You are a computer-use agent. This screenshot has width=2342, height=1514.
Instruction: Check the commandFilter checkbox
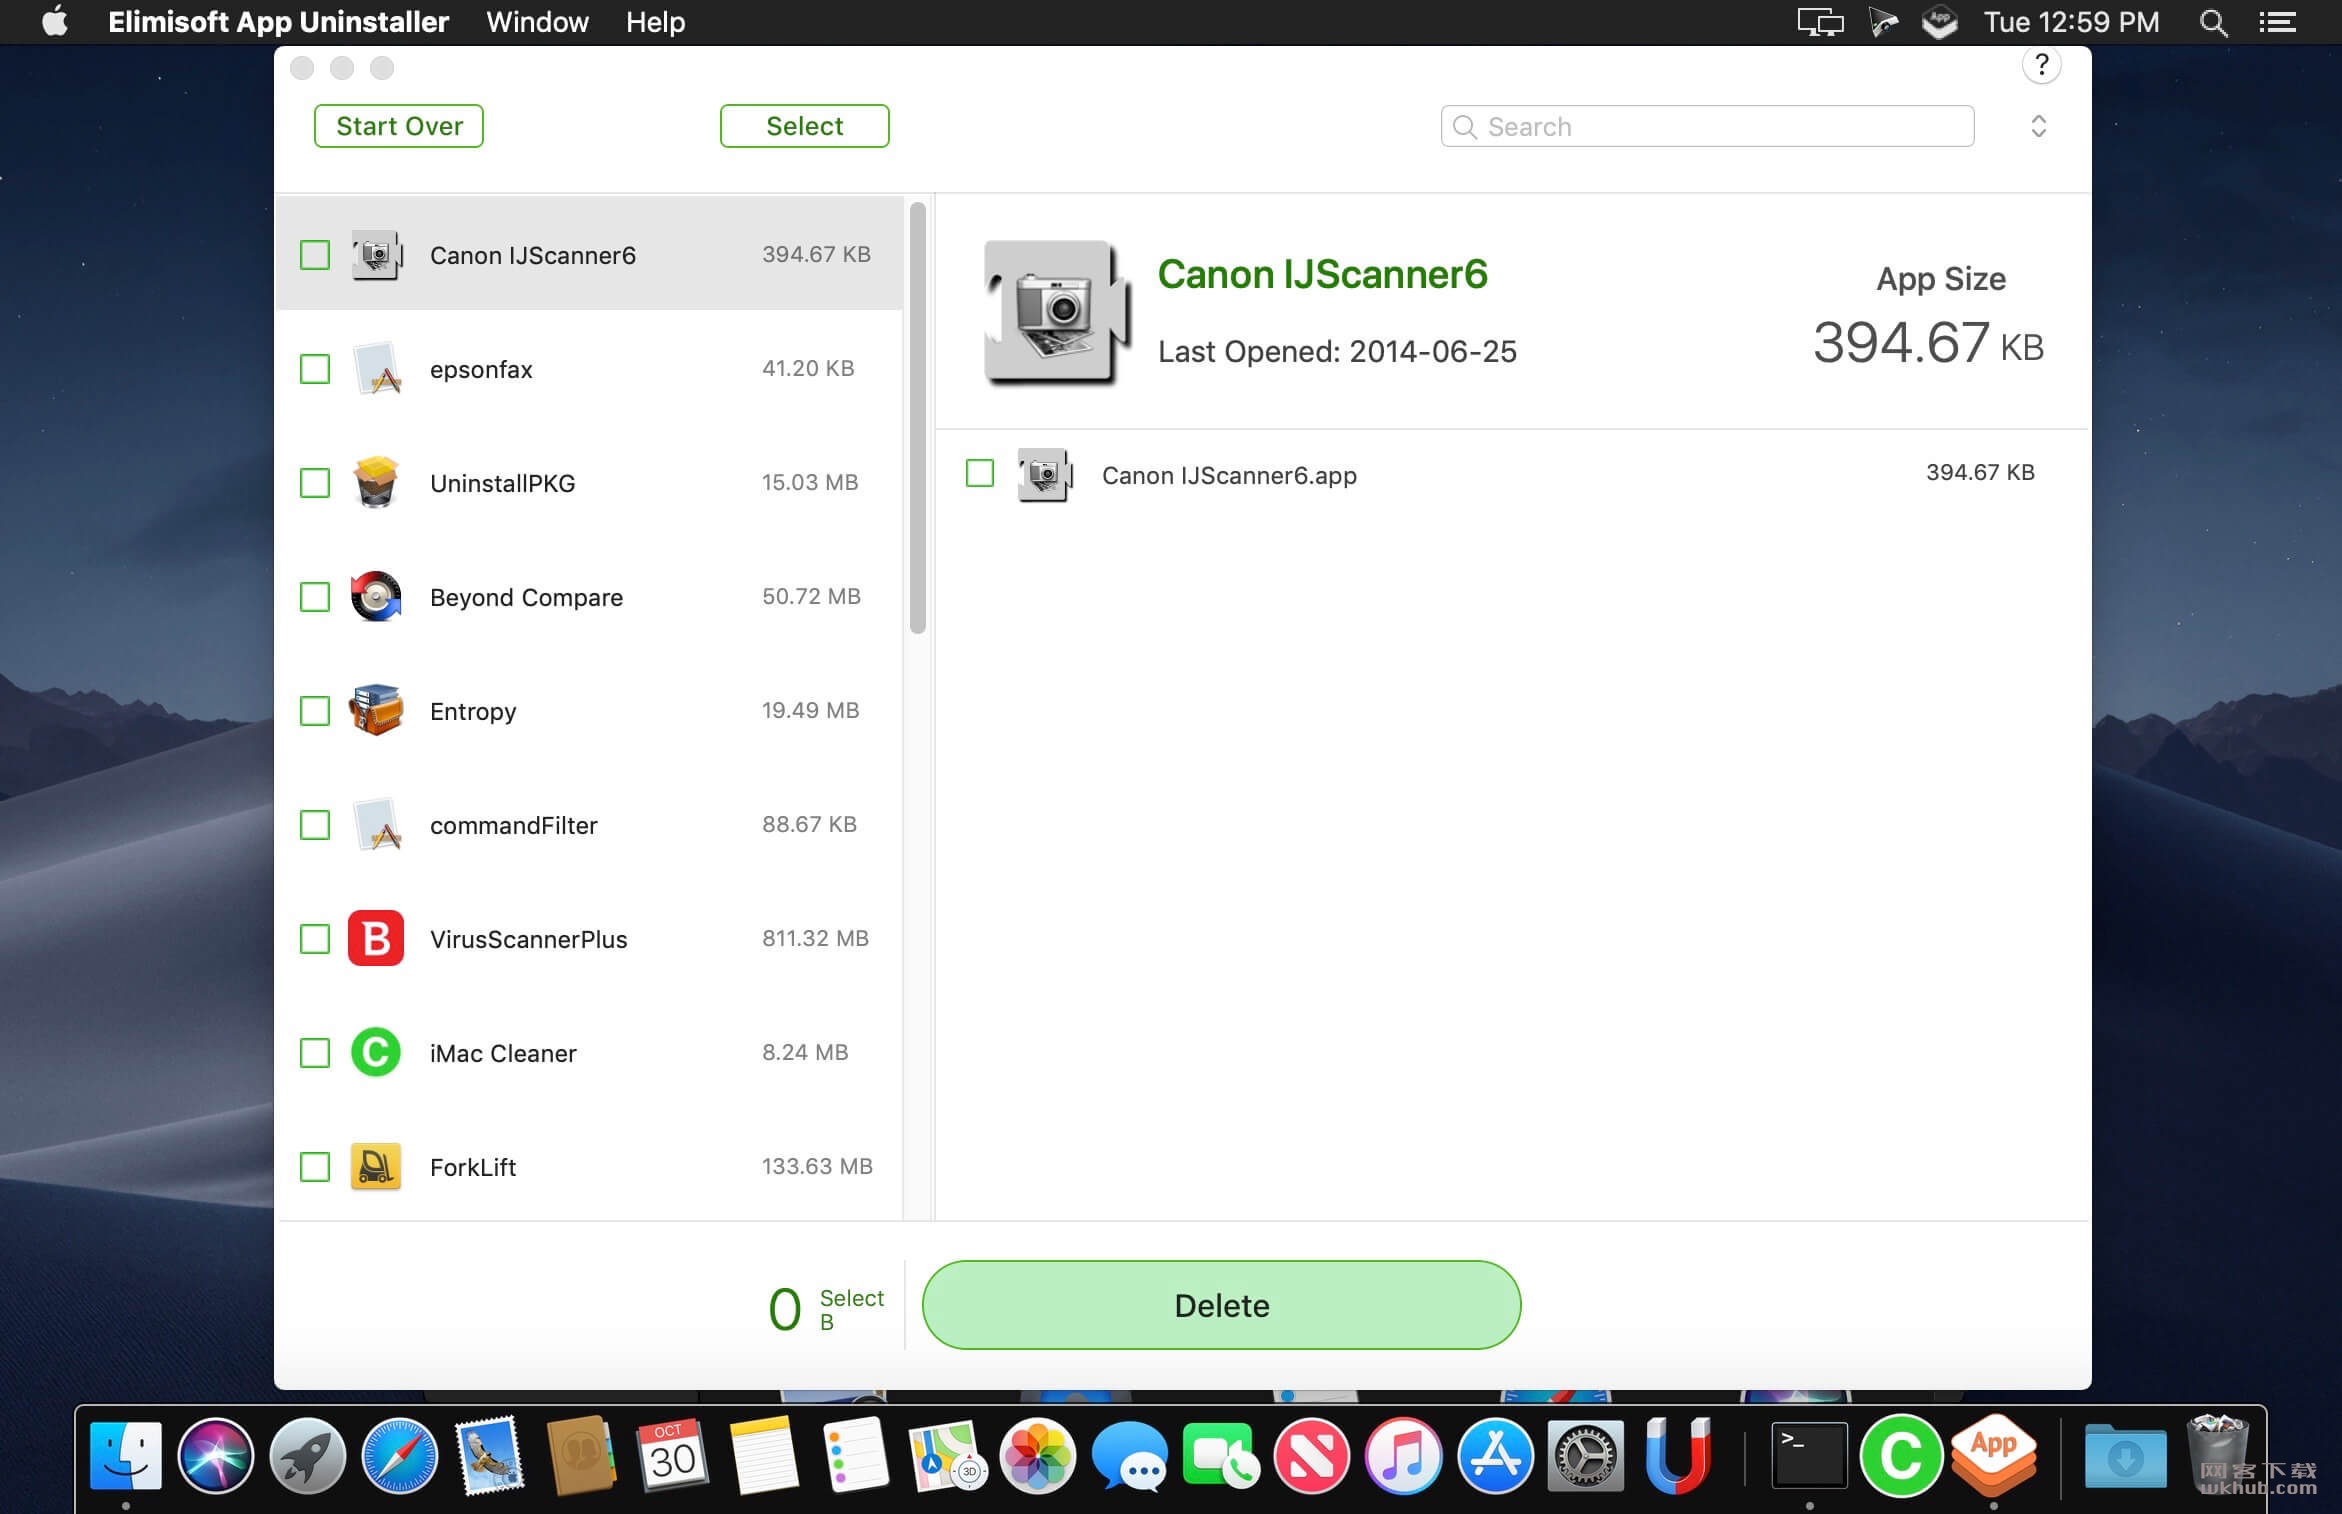pyautogui.click(x=315, y=825)
